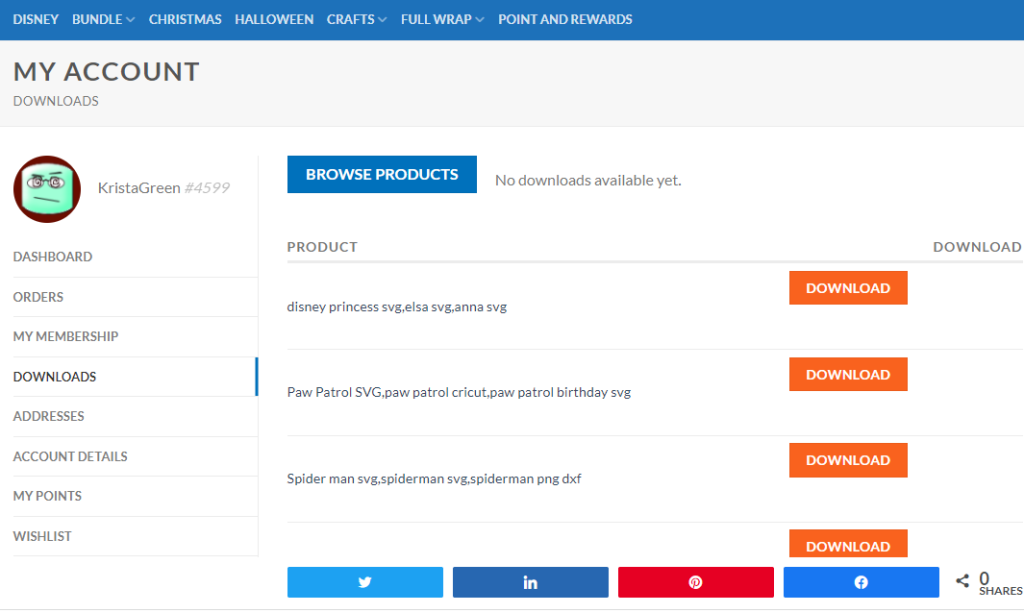Click the shares count icon
Screen dimensions: 1024x613
963,580
